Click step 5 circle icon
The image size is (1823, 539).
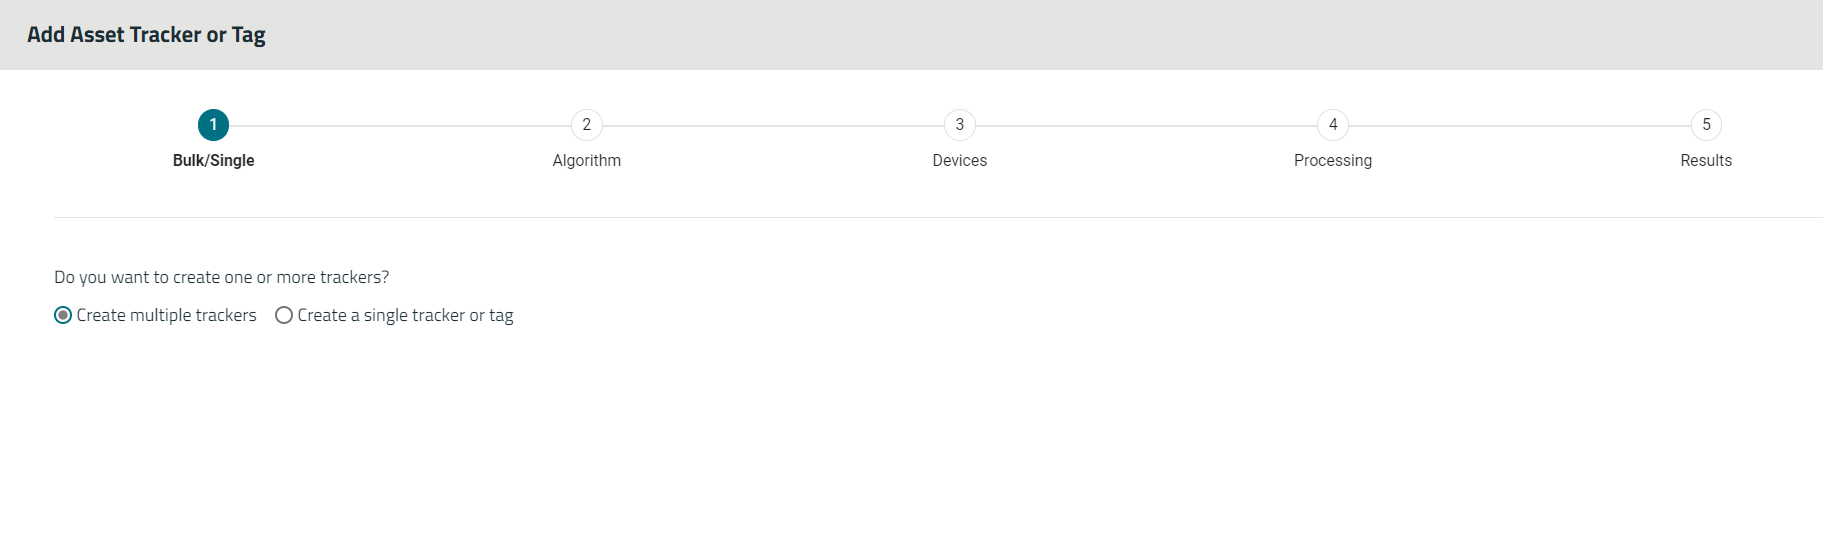click(x=1706, y=125)
